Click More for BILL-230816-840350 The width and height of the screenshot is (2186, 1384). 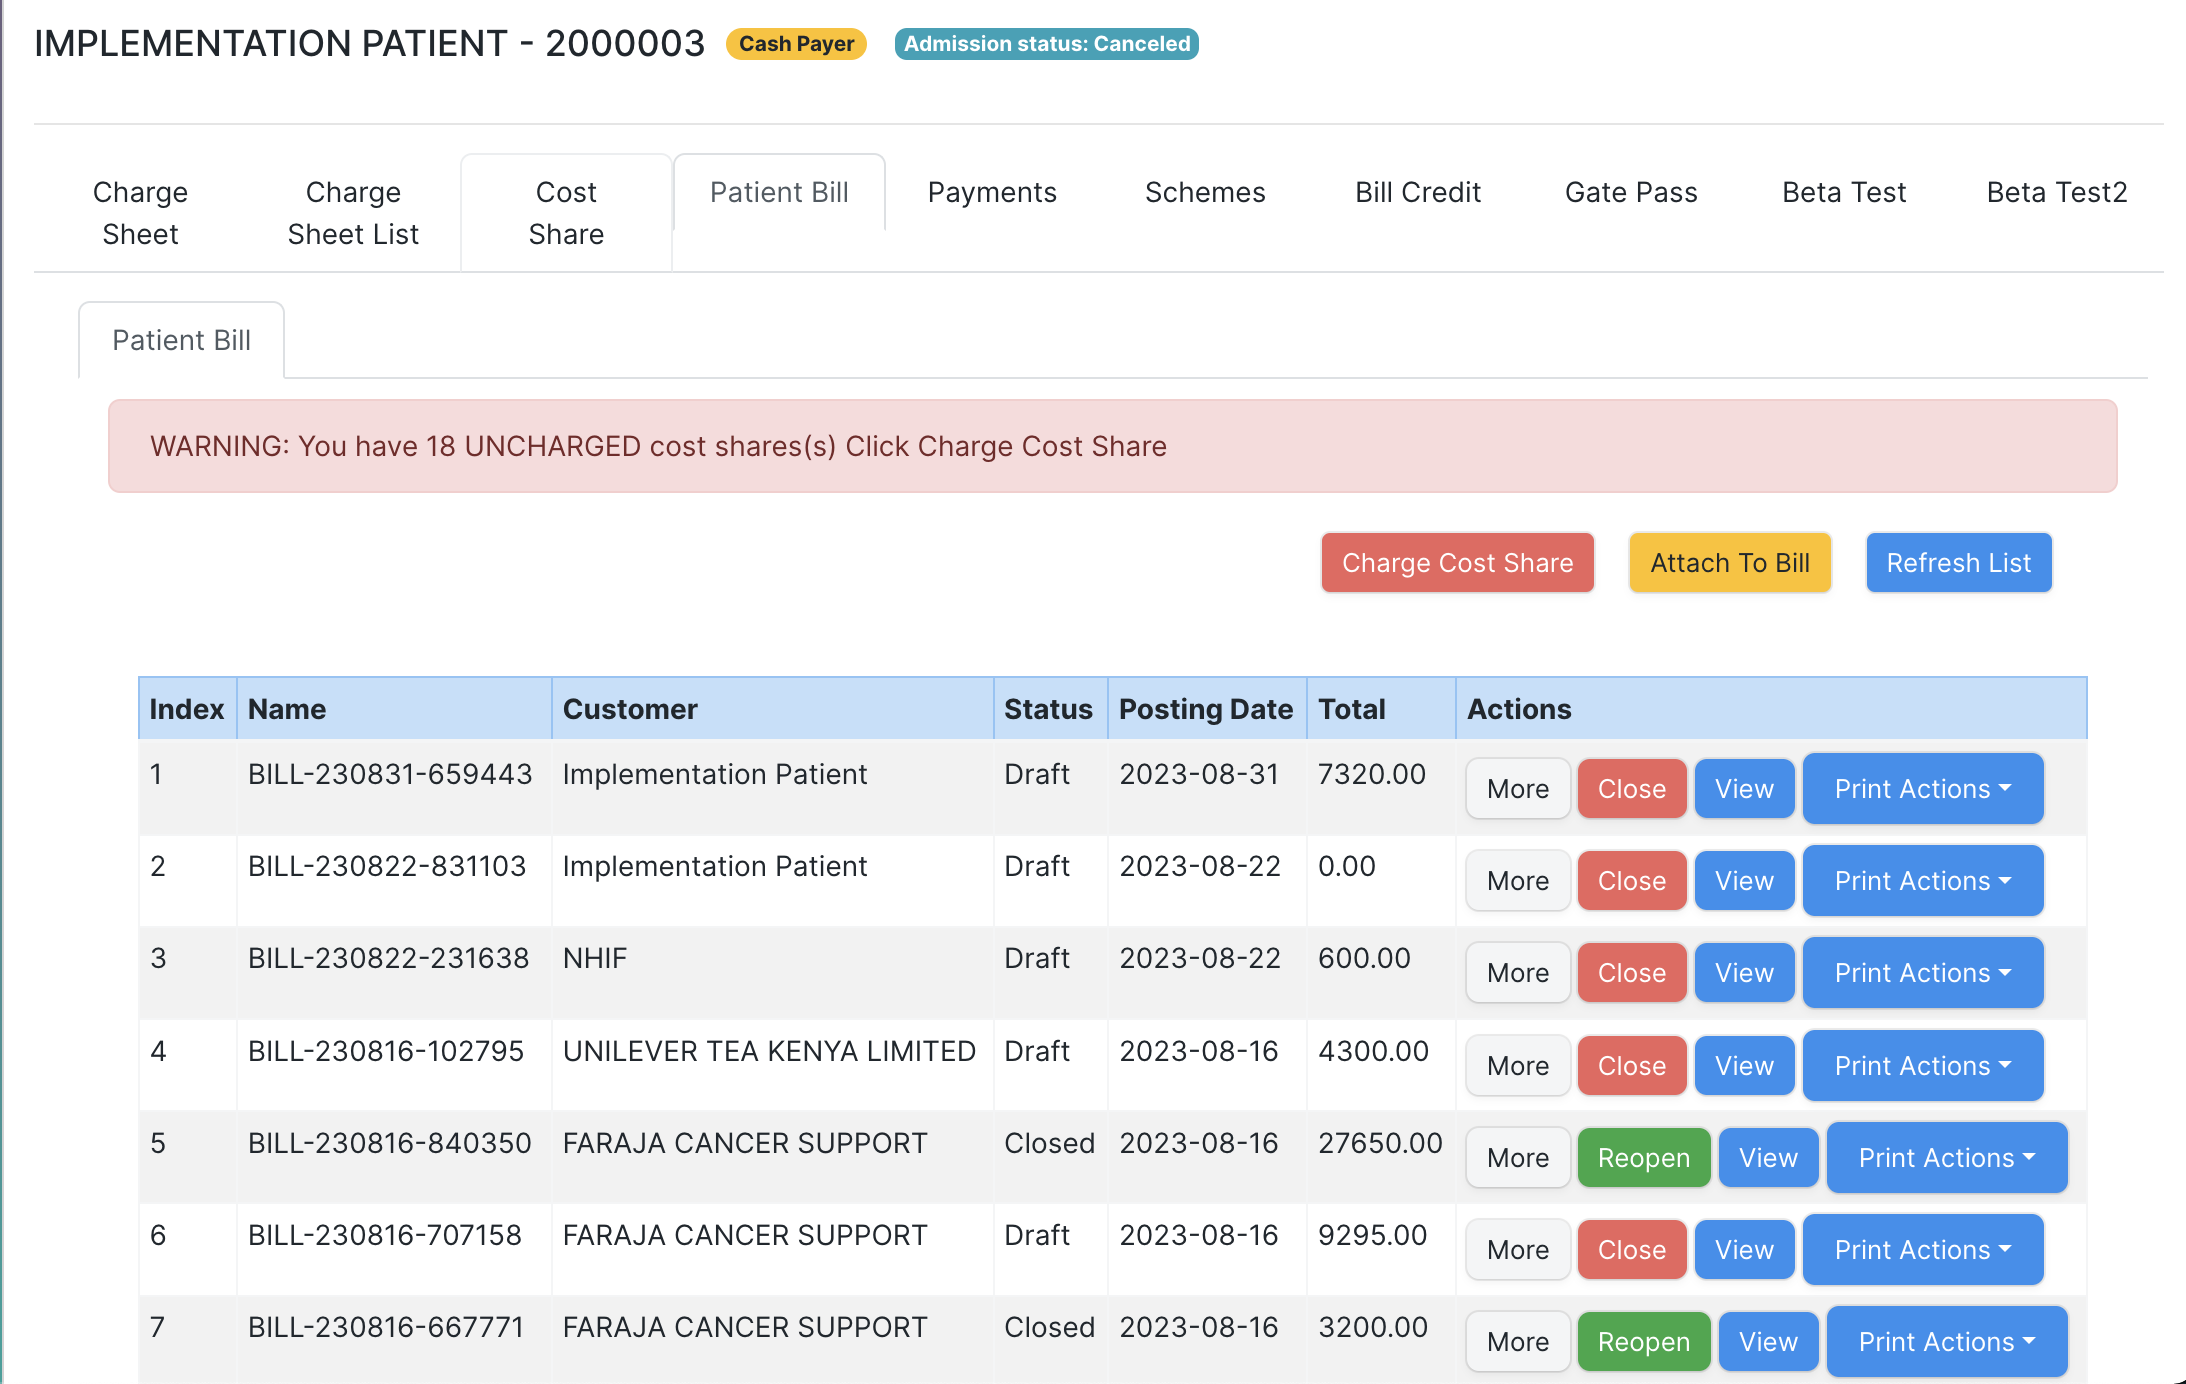pos(1518,1158)
